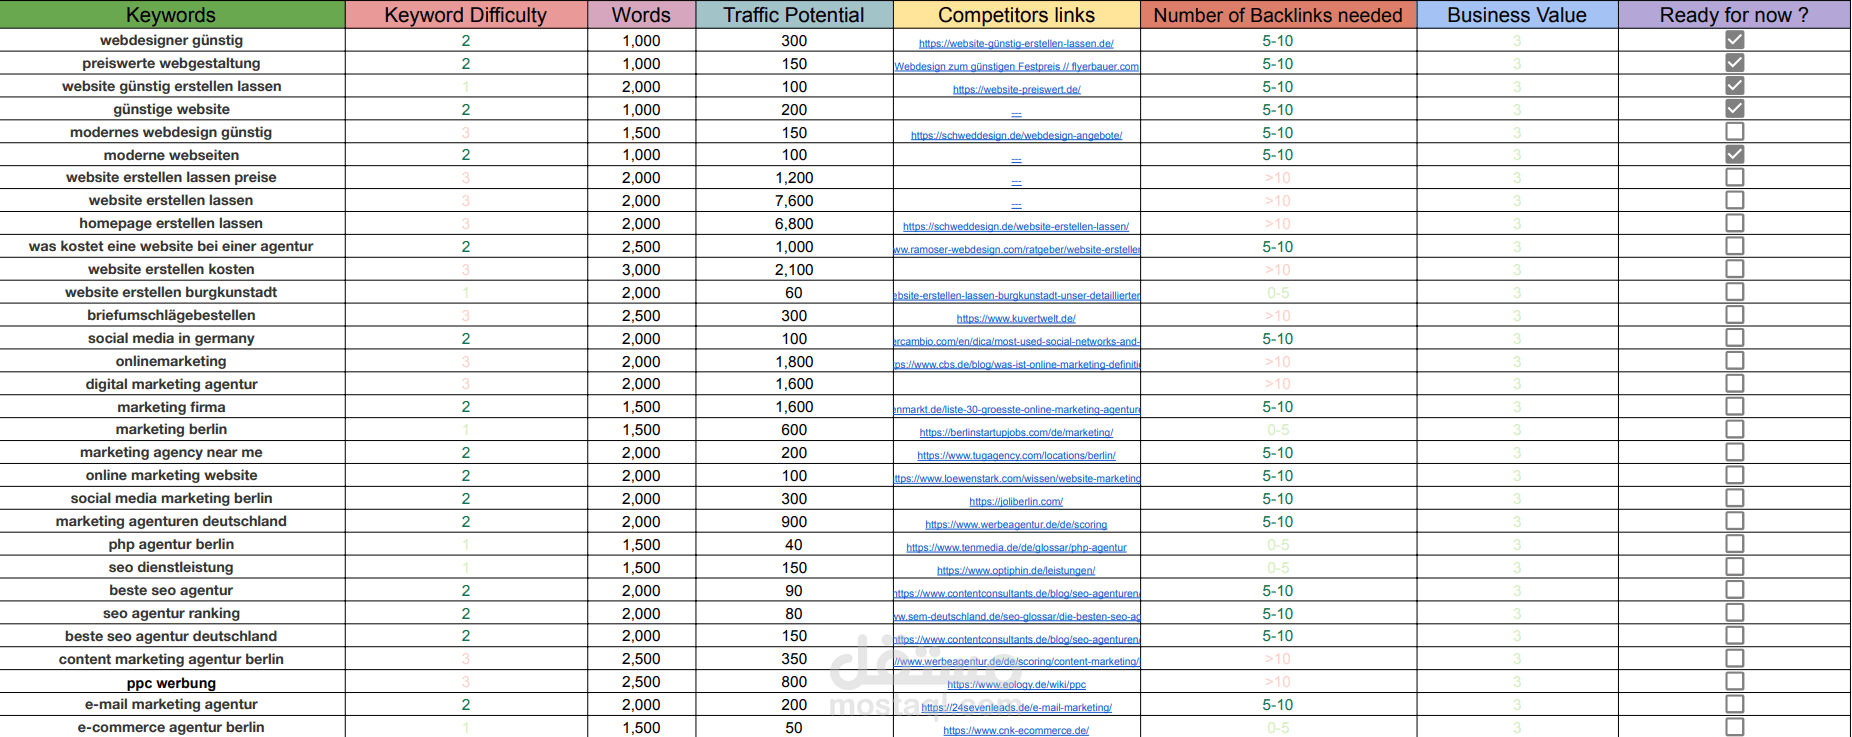Select the Competitors links header cell
The height and width of the screenshot is (737, 1852).
click(1016, 15)
